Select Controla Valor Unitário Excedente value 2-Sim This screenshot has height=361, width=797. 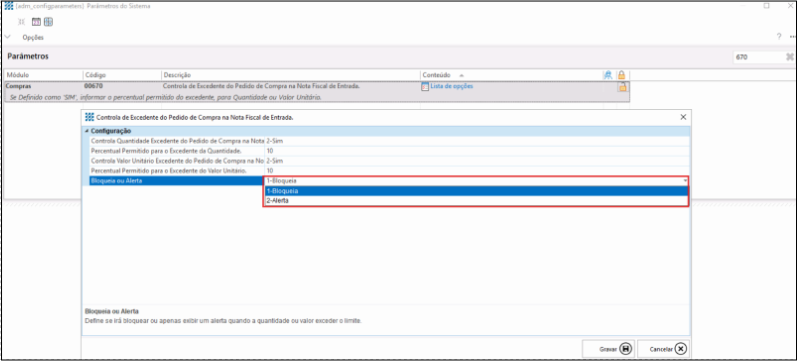[477, 161]
